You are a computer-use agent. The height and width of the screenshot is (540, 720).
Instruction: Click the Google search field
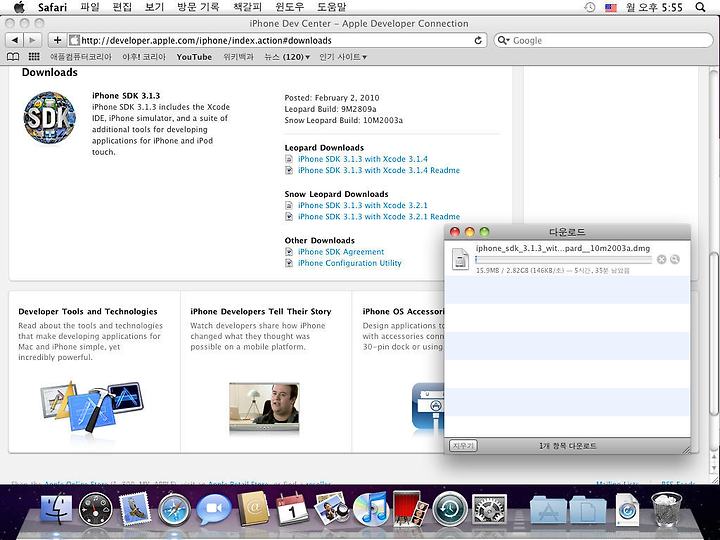(x=603, y=40)
